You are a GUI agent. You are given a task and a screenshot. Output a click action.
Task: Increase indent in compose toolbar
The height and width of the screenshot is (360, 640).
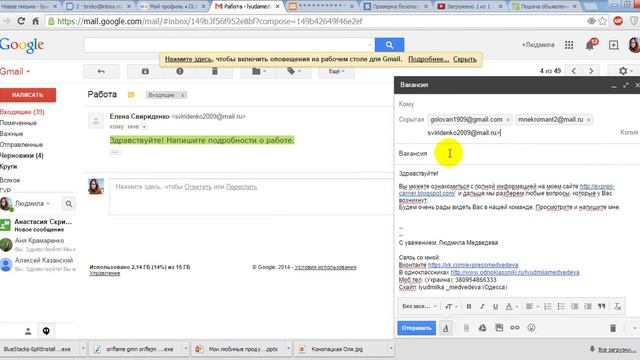[588, 307]
